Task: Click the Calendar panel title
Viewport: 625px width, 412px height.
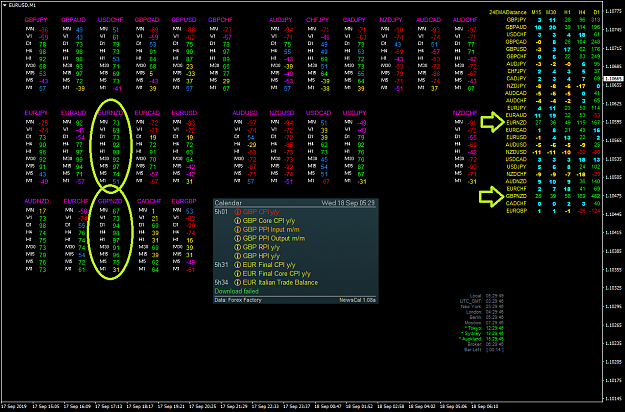Action: (228, 203)
